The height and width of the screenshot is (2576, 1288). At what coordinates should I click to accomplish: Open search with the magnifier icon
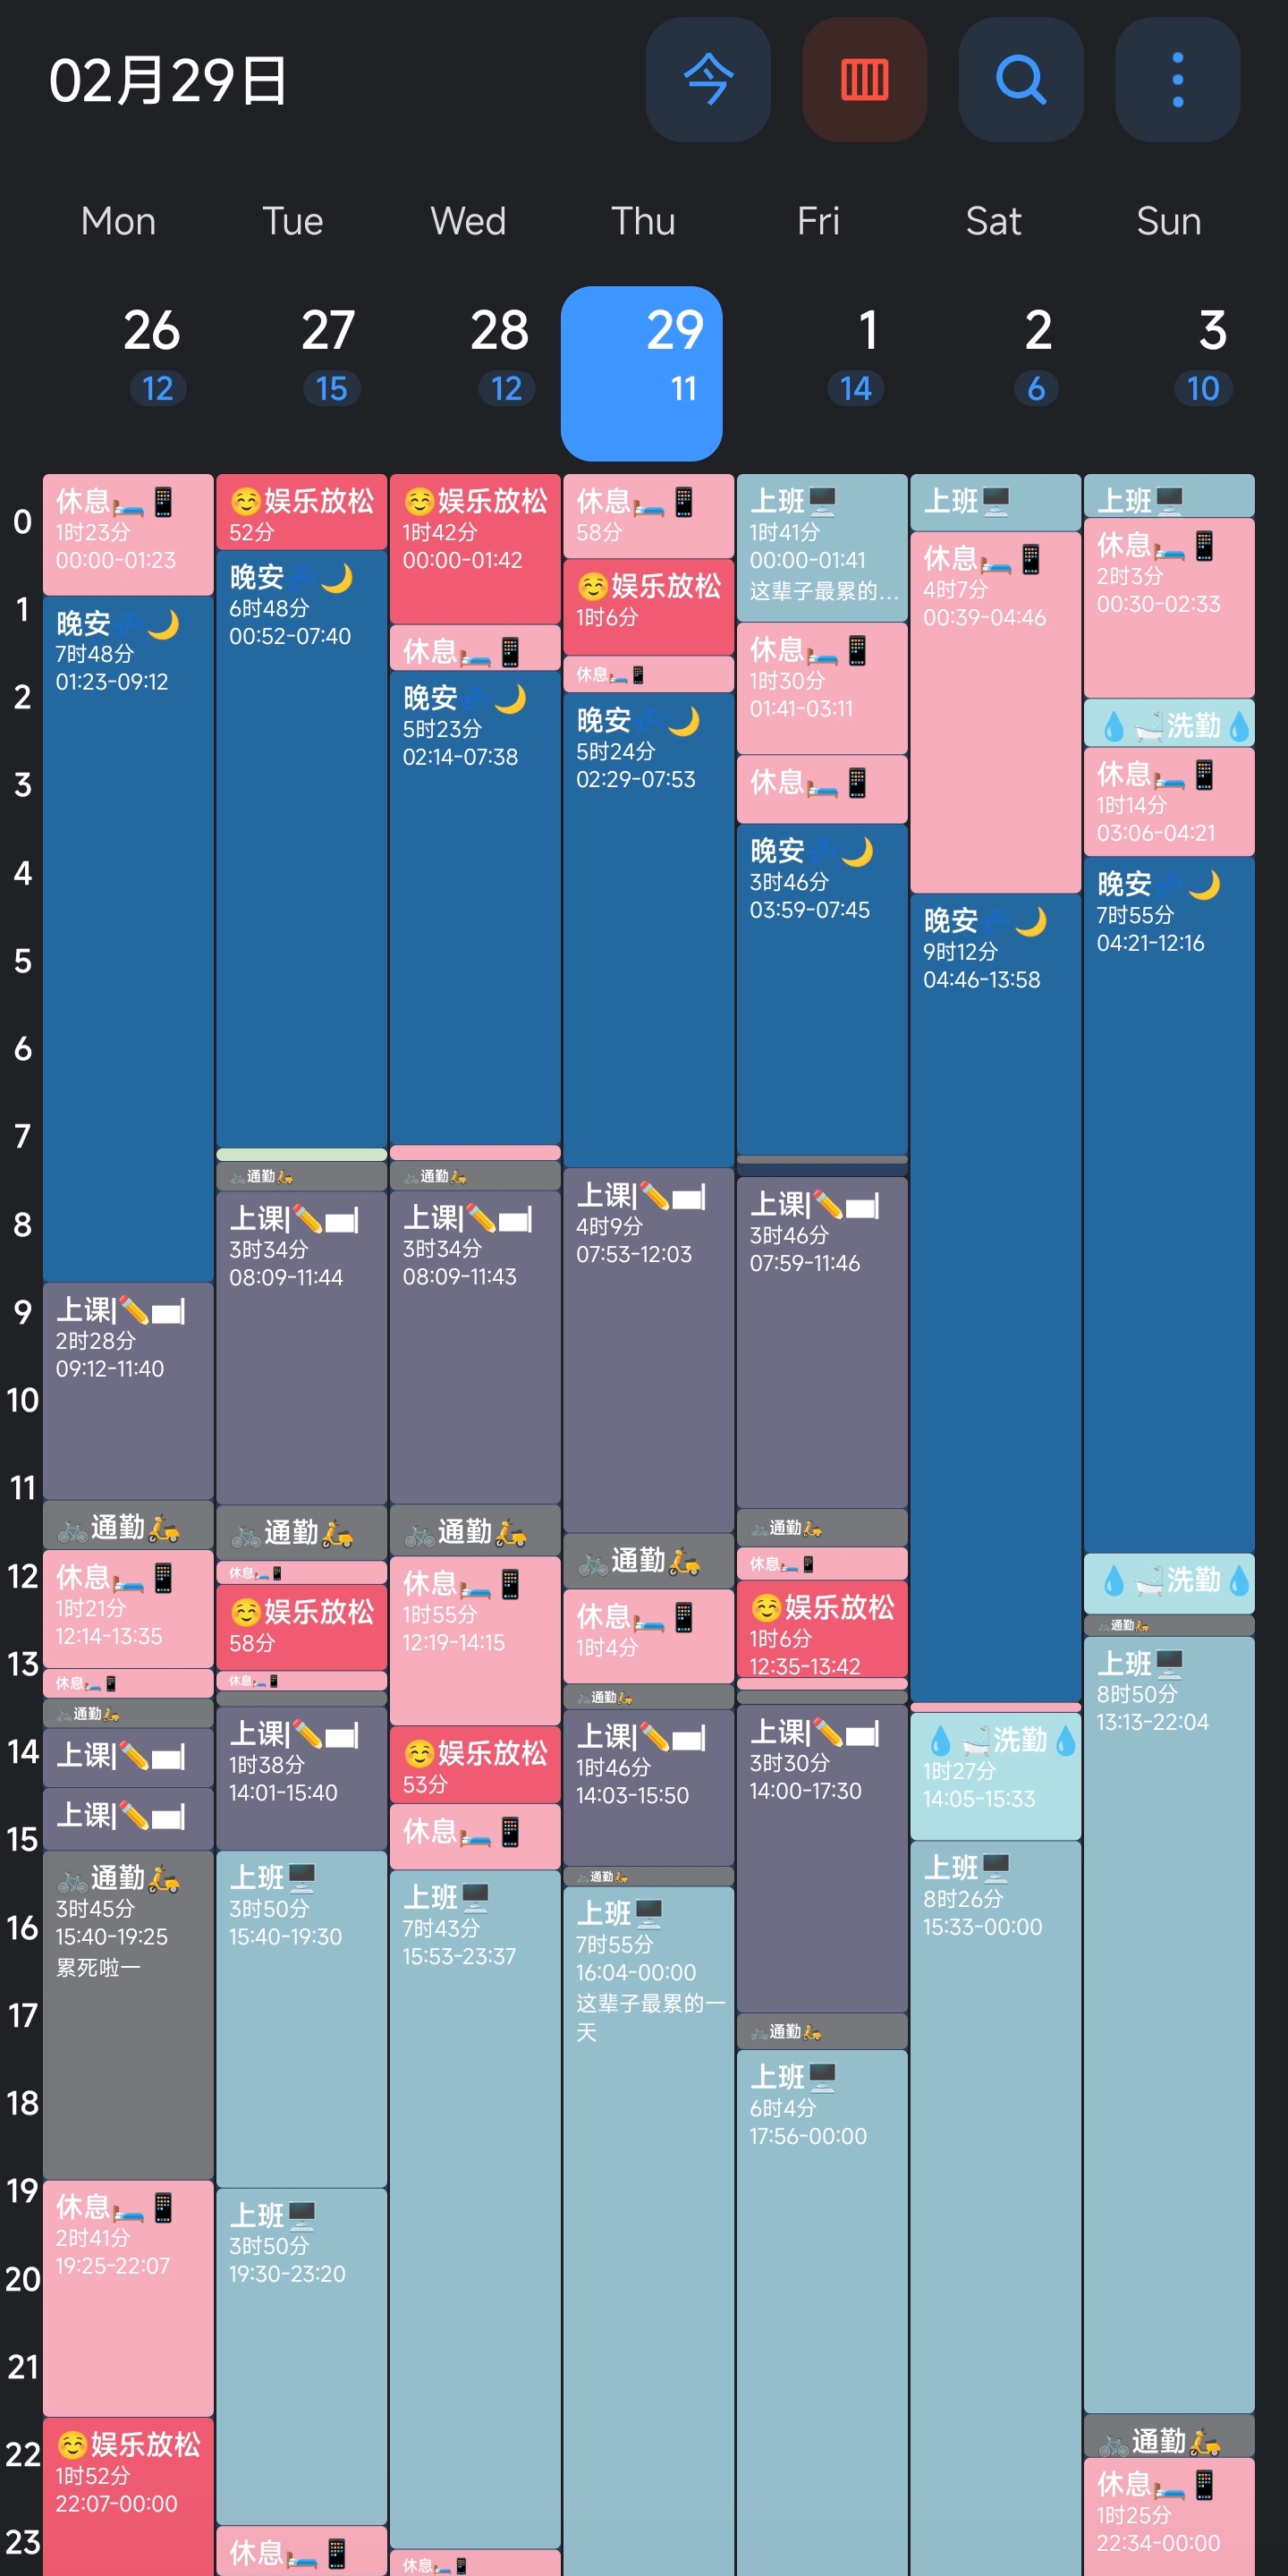tap(1020, 79)
